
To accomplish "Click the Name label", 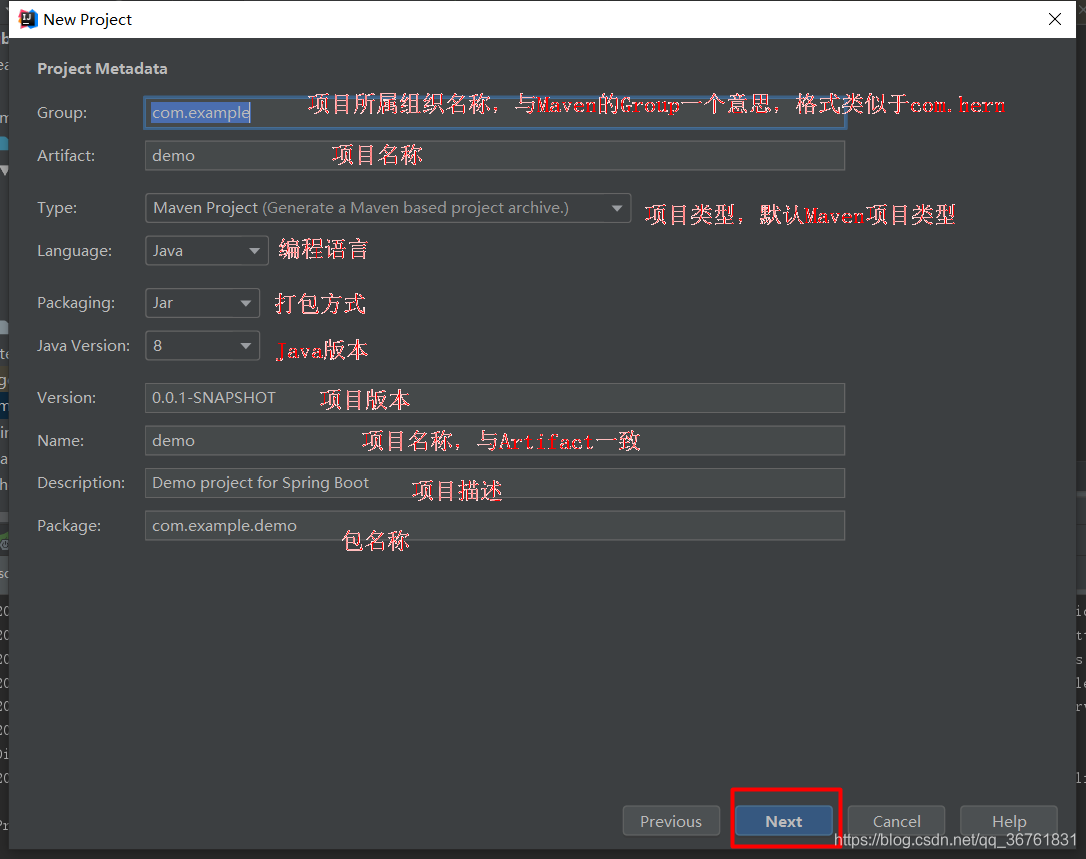I will [x=60, y=441].
